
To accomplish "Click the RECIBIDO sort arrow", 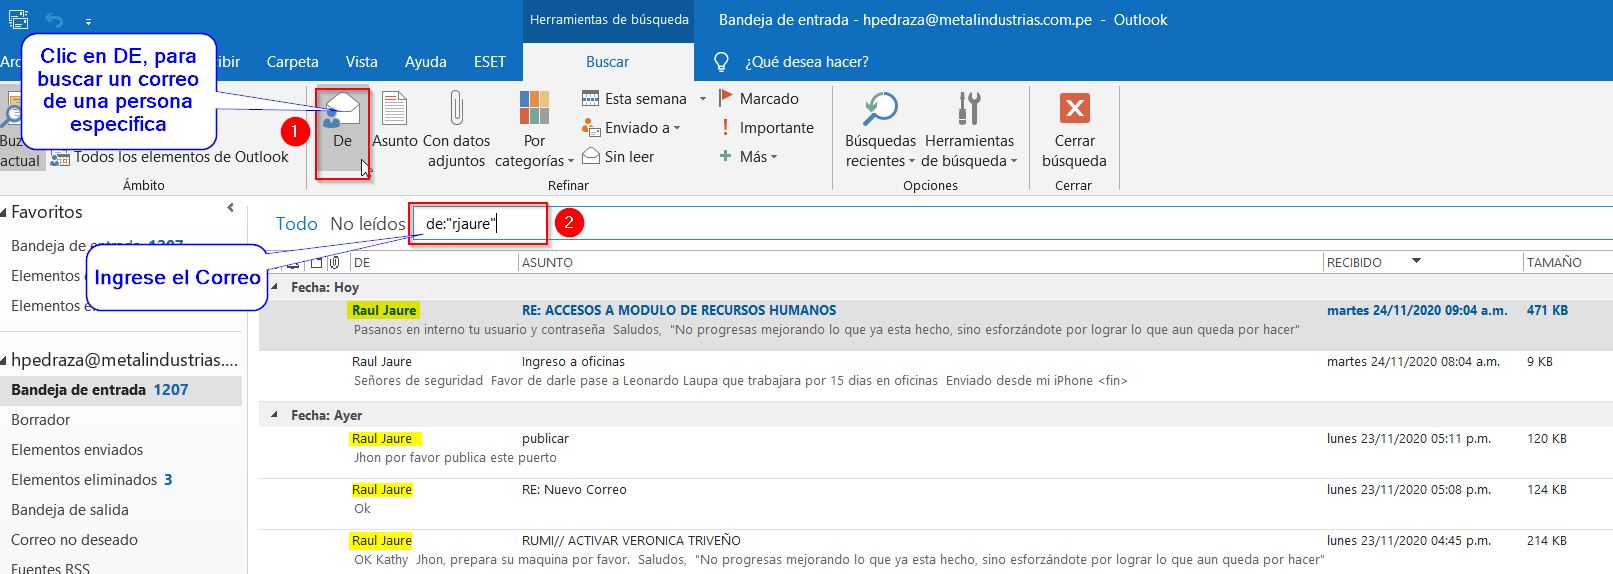I will pos(1416,262).
